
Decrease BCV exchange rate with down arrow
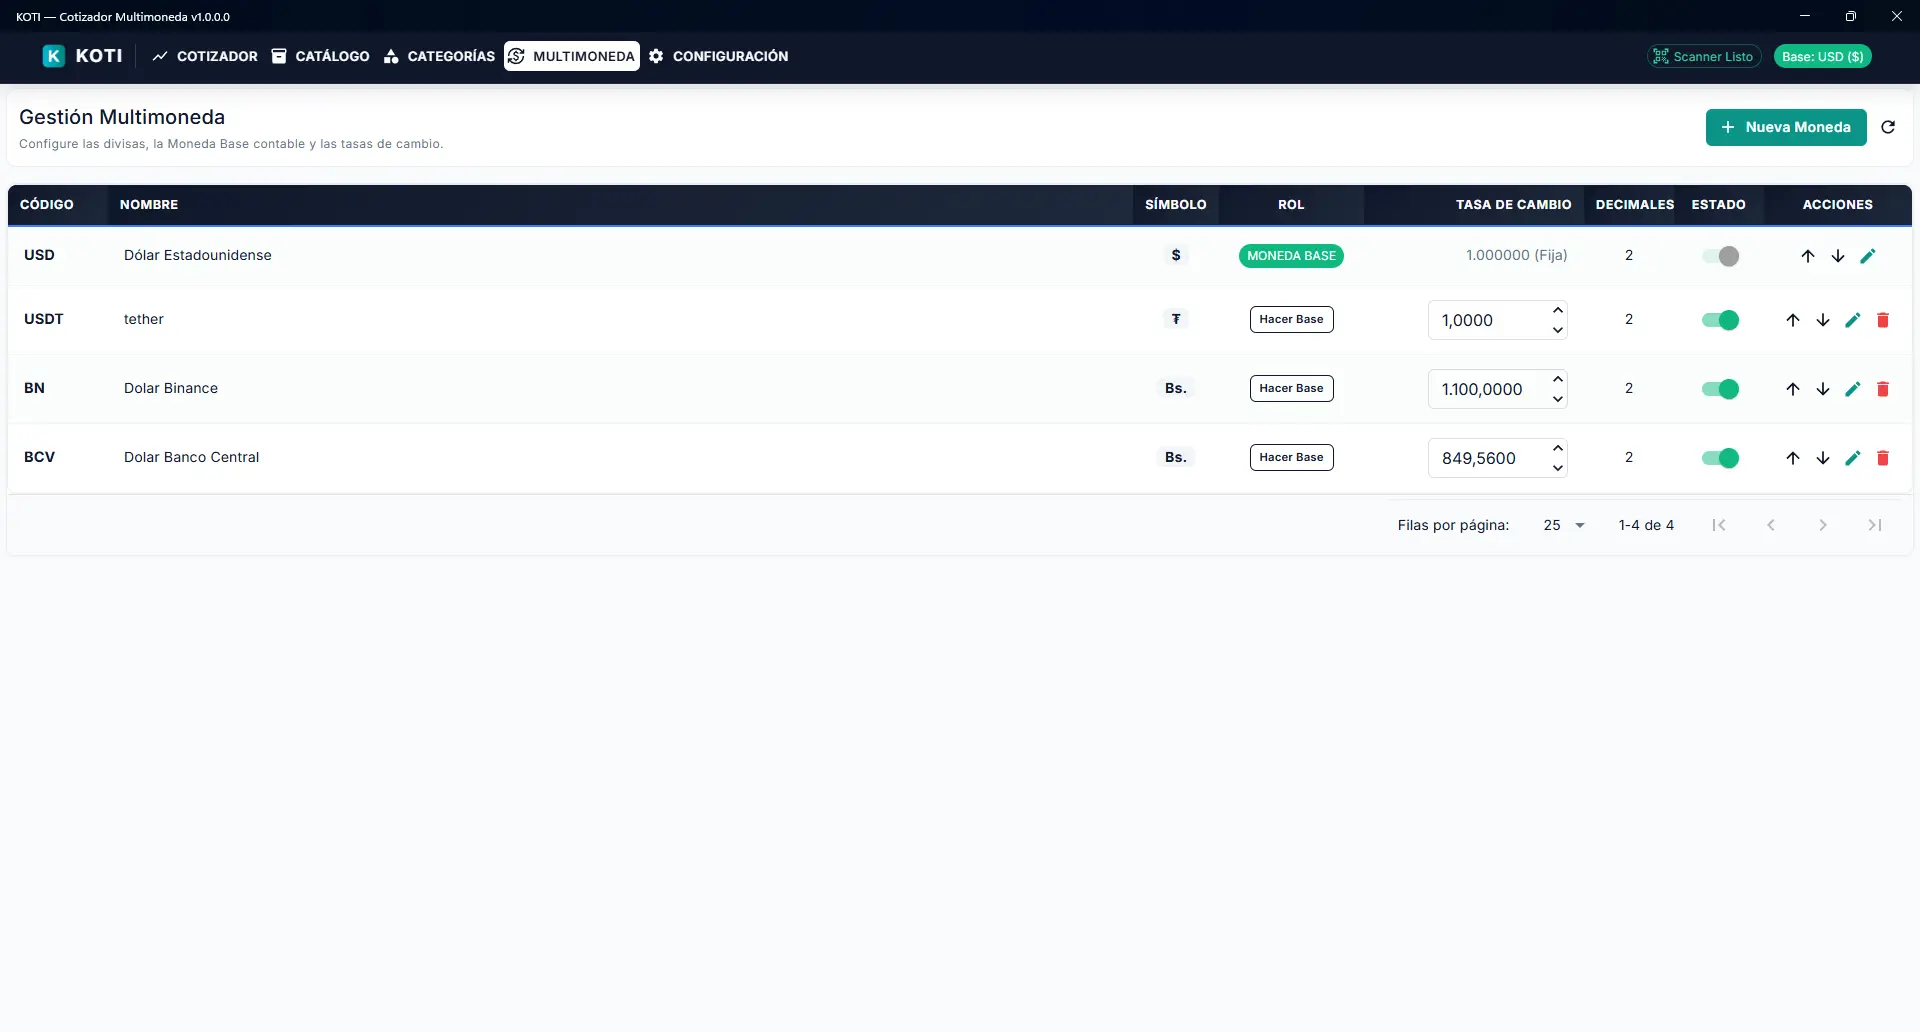pos(1558,468)
